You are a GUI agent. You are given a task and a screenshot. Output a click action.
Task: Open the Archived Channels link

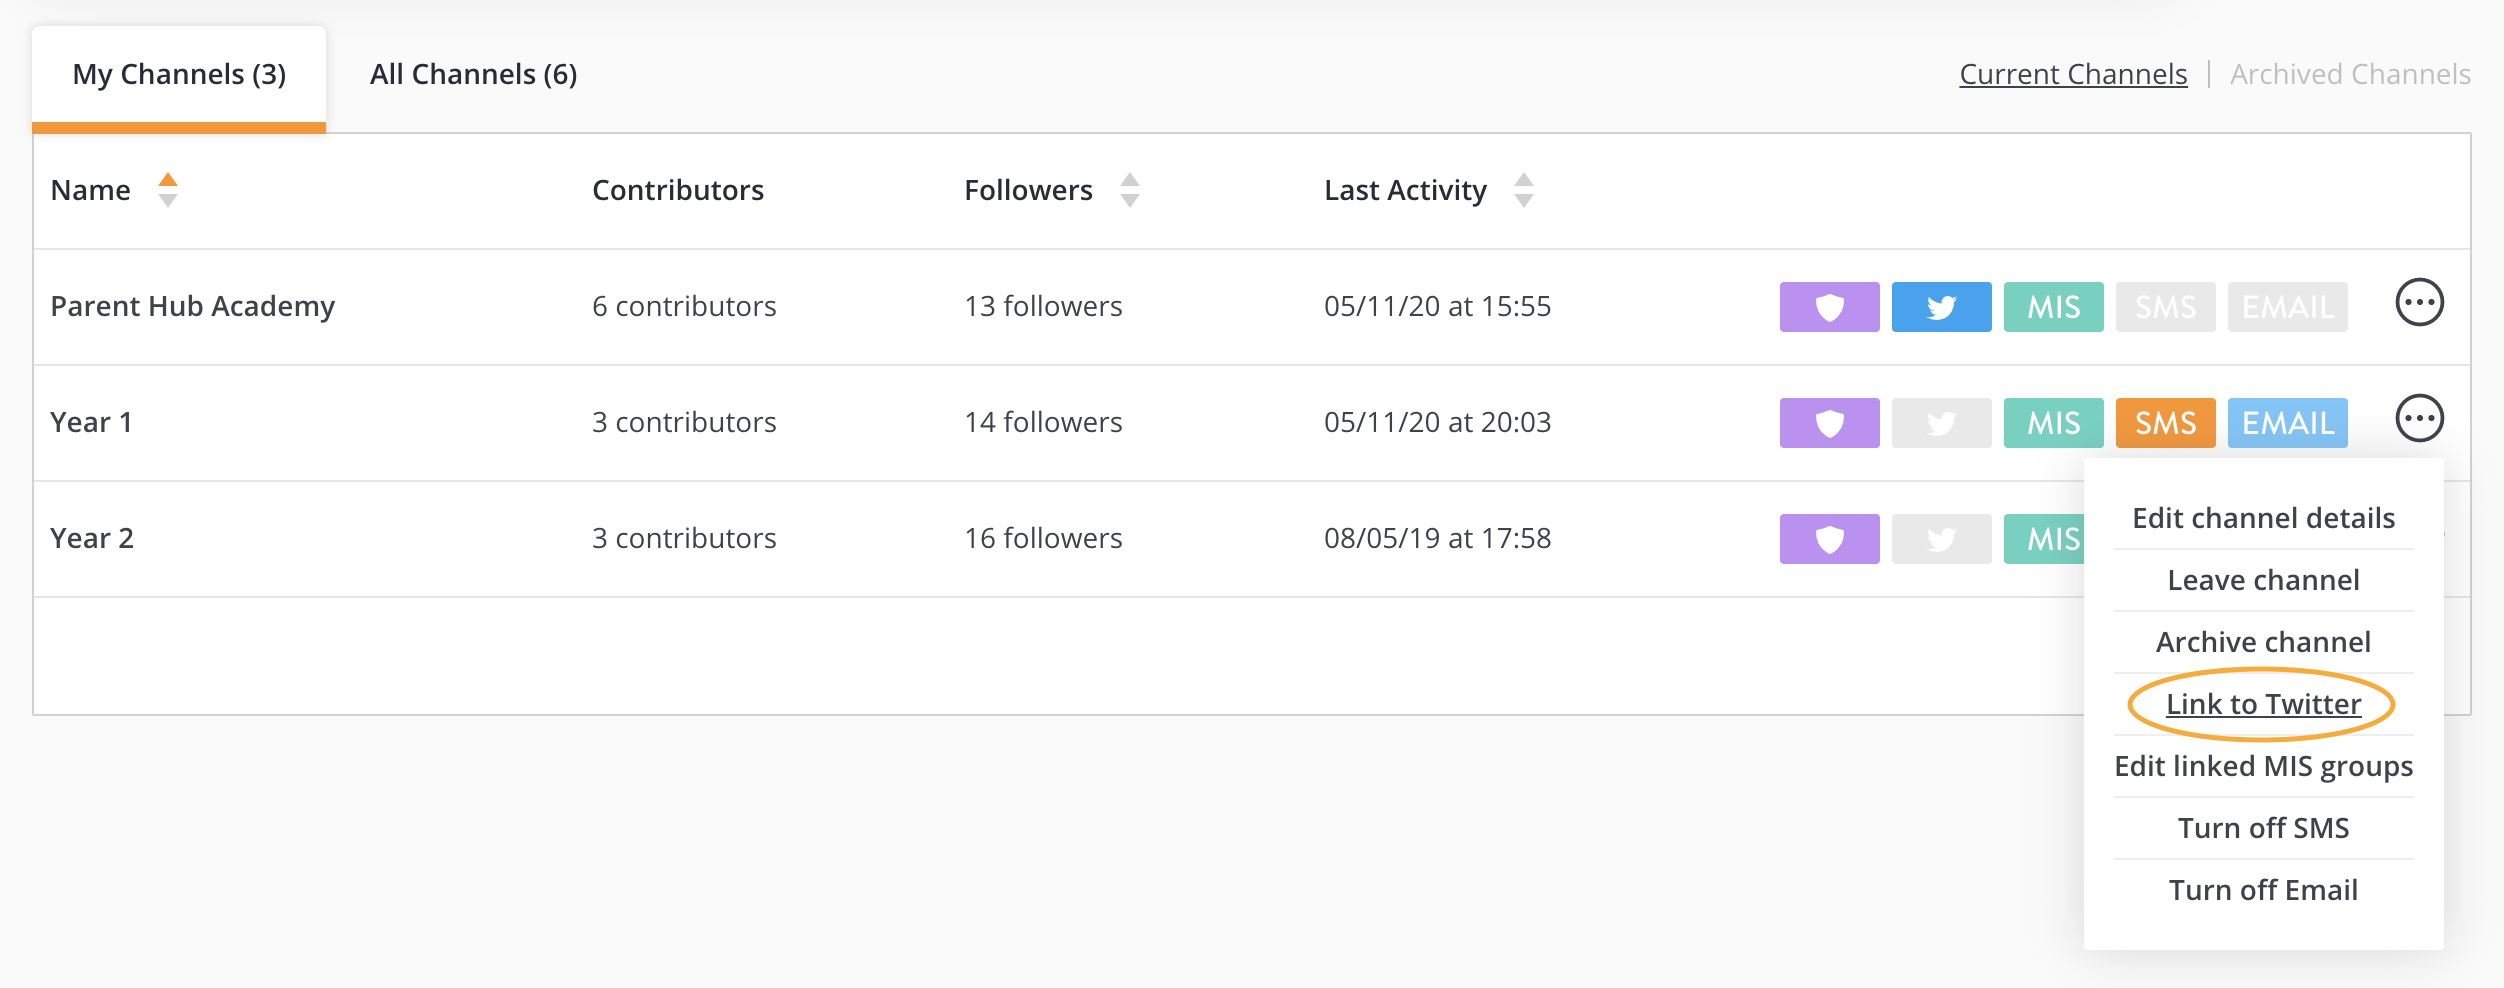2350,74
